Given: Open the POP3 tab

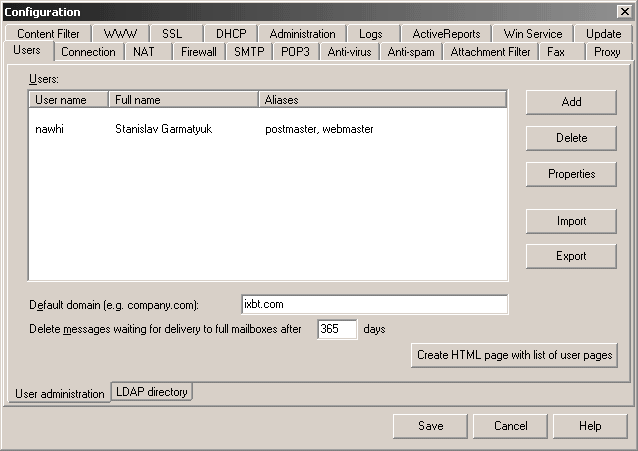Looking at the screenshot, I should (x=295, y=52).
